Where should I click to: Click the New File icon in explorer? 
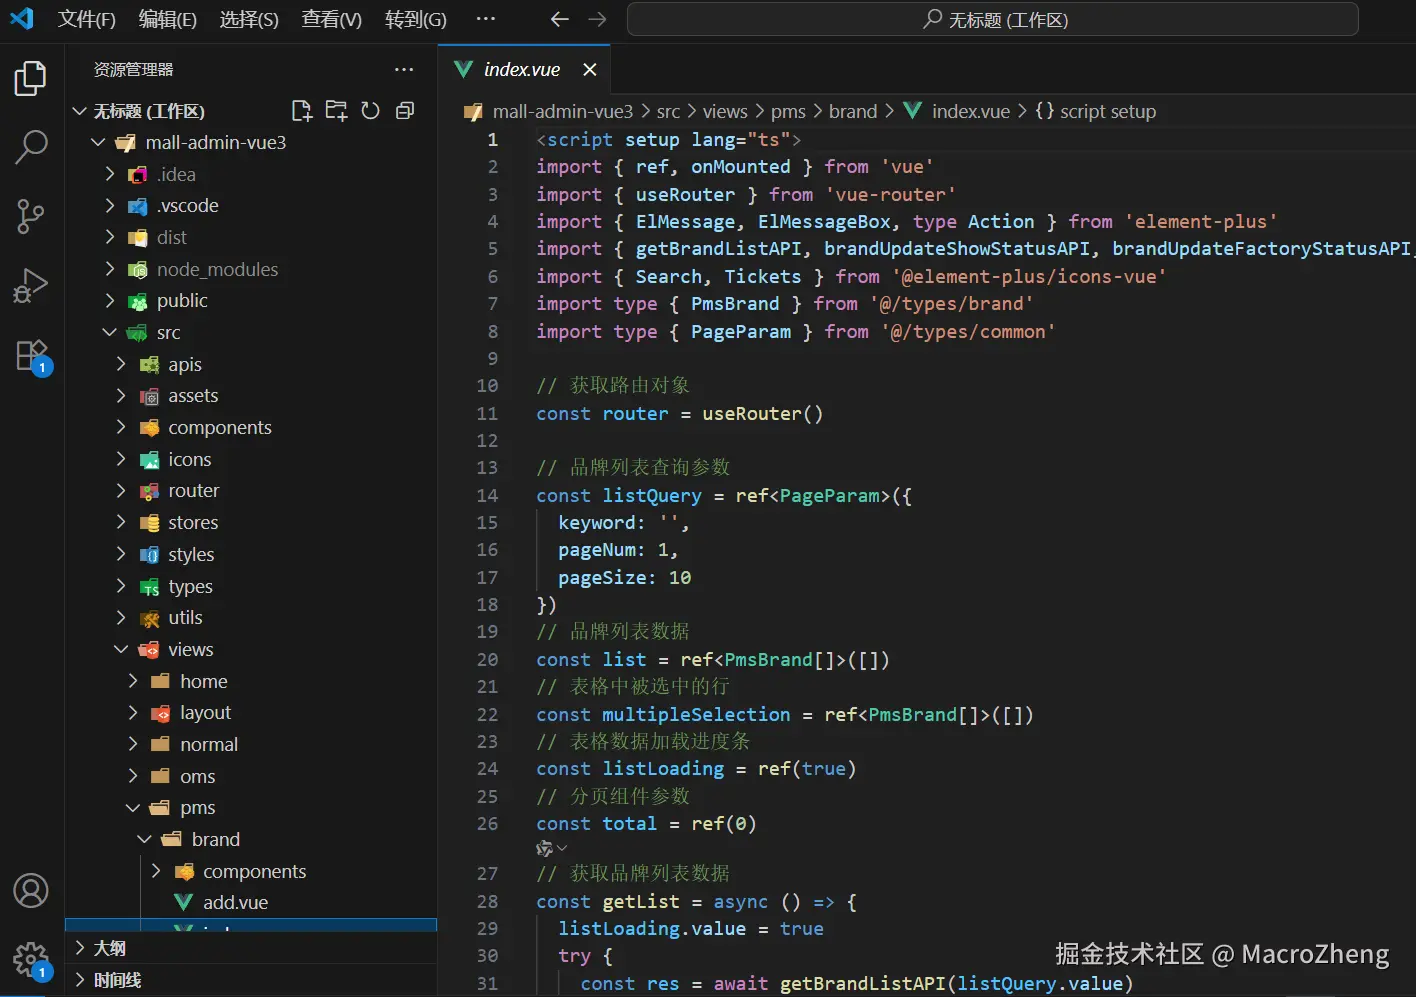tap(301, 111)
